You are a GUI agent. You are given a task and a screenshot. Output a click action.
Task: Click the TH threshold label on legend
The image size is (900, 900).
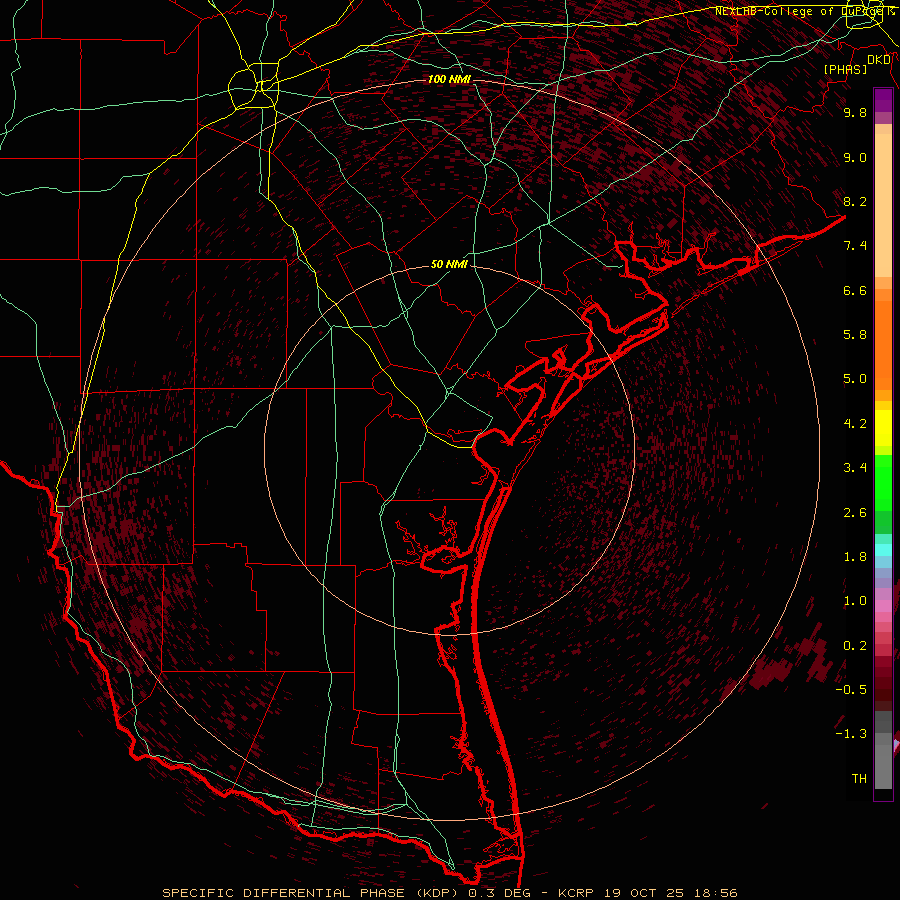[x=859, y=779]
